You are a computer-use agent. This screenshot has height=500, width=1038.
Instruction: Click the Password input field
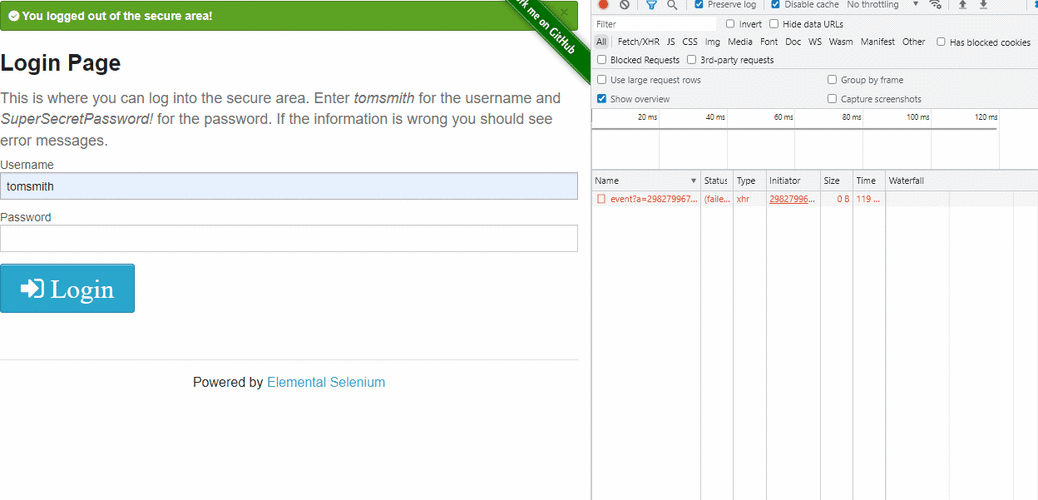pos(289,238)
